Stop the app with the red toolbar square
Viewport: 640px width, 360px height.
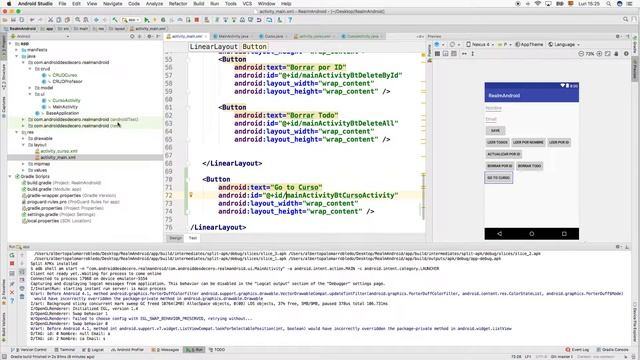tap(197, 20)
